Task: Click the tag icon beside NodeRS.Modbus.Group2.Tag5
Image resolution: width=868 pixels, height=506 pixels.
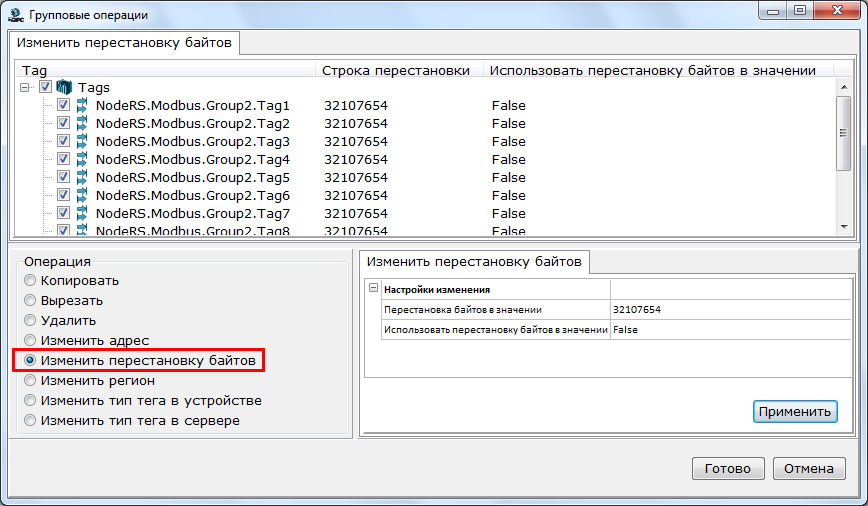Action: 82,178
